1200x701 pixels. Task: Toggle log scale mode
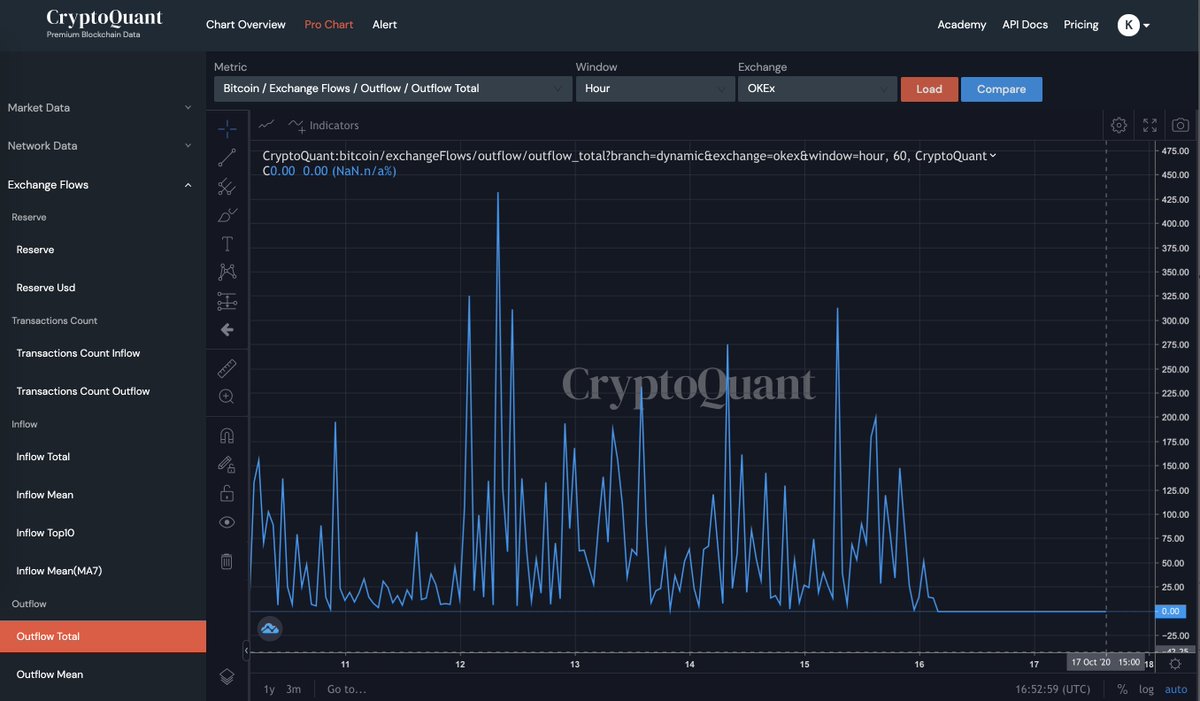pos(1146,689)
